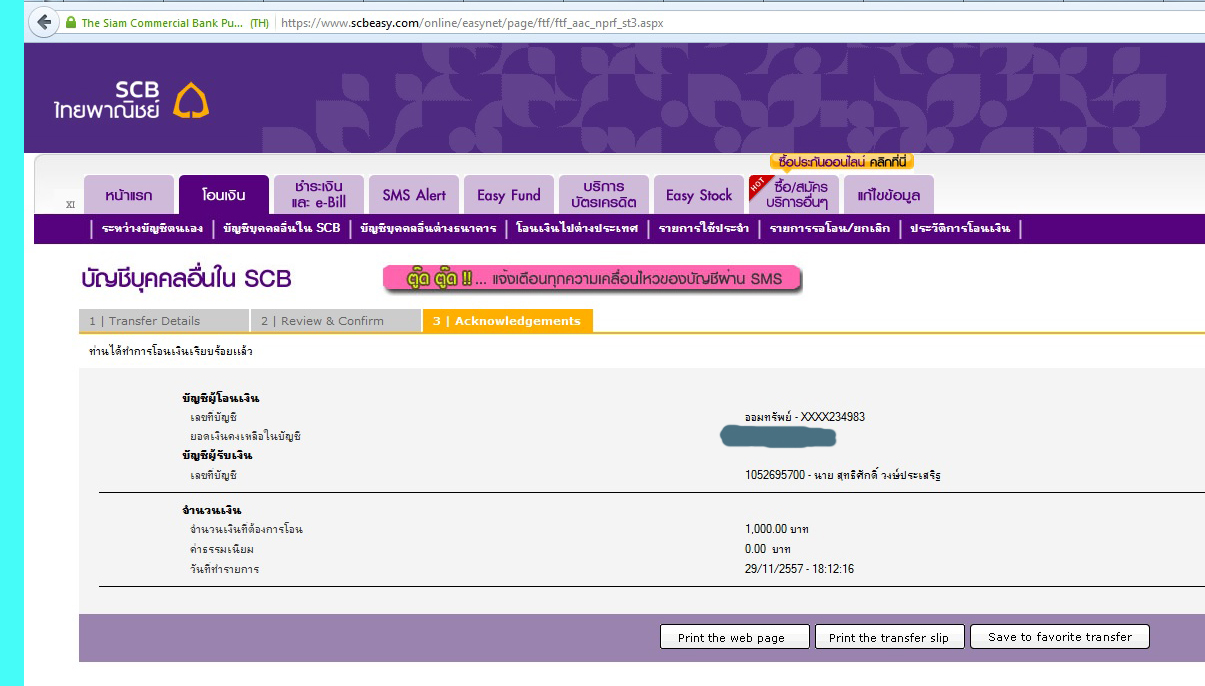This screenshot has height=686, width=1205.
Task: Click the จำนวนเงินที่ต้องการโอน label
Action: (246, 529)
